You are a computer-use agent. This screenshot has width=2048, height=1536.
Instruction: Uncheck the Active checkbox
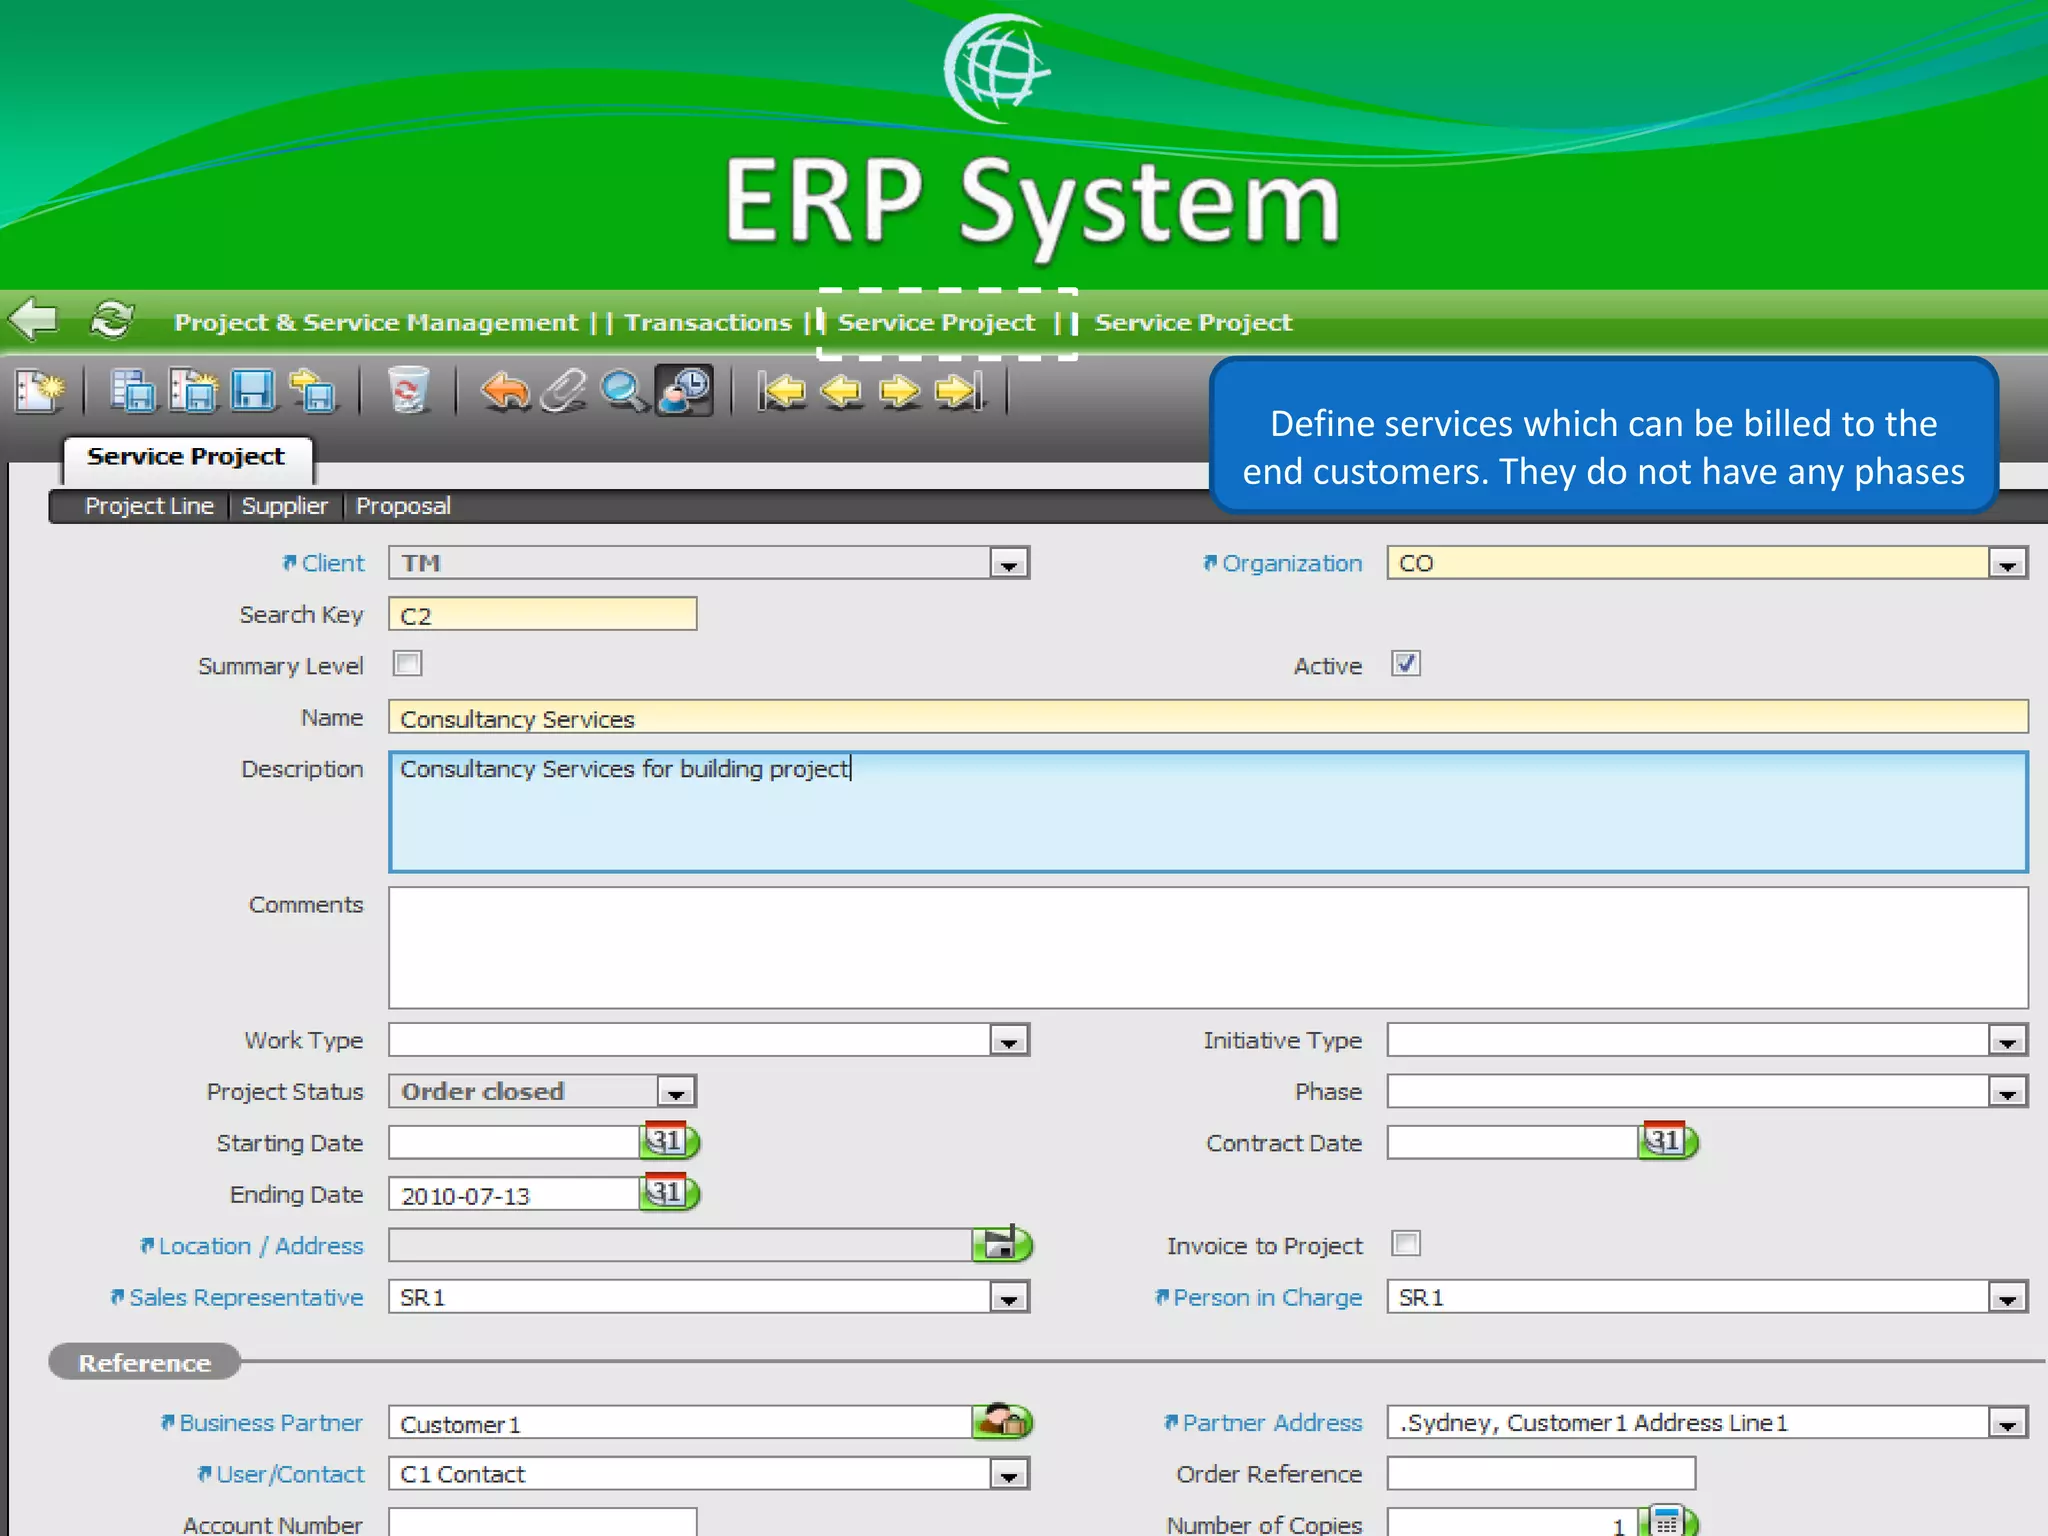[x=1406, y=664]
